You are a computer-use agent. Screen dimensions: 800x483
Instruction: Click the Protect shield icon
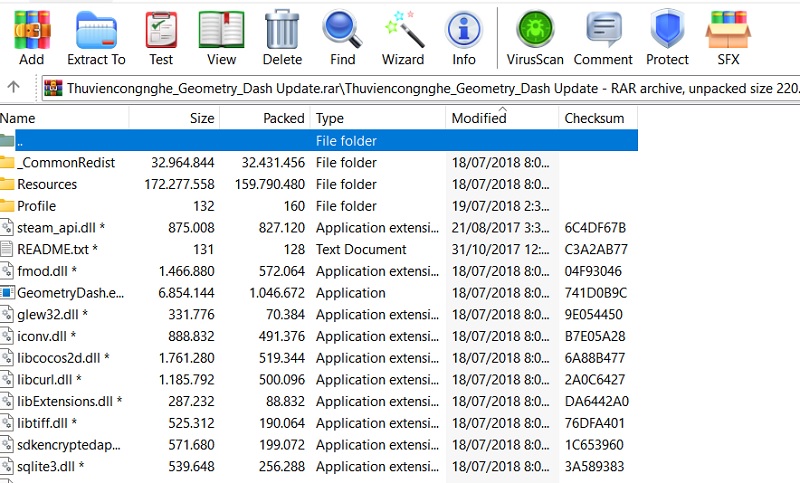(667, 38)
